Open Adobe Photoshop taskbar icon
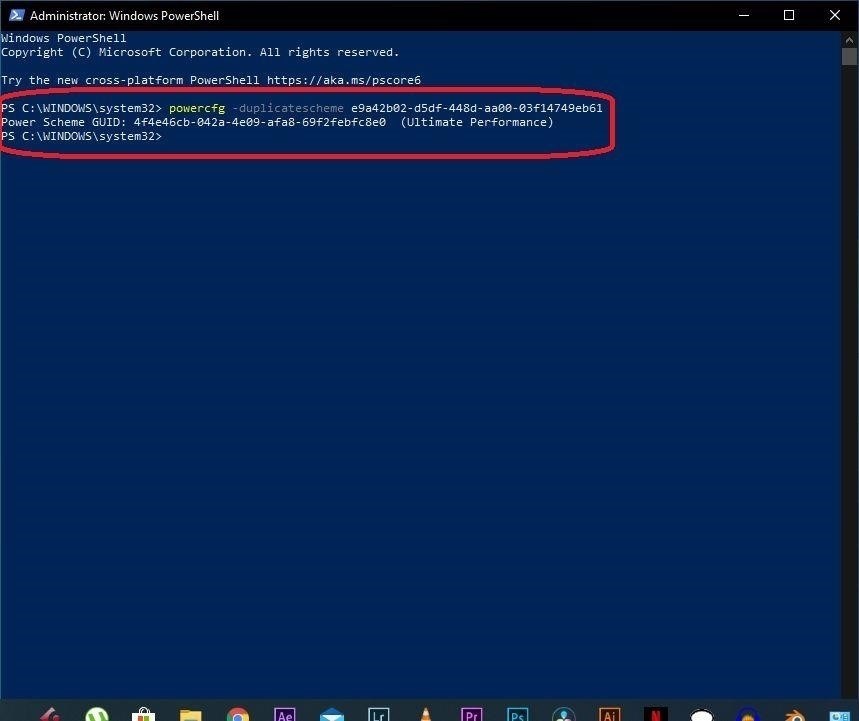The width and height of the screenshot is (859, 721). [x=518, y=714]
